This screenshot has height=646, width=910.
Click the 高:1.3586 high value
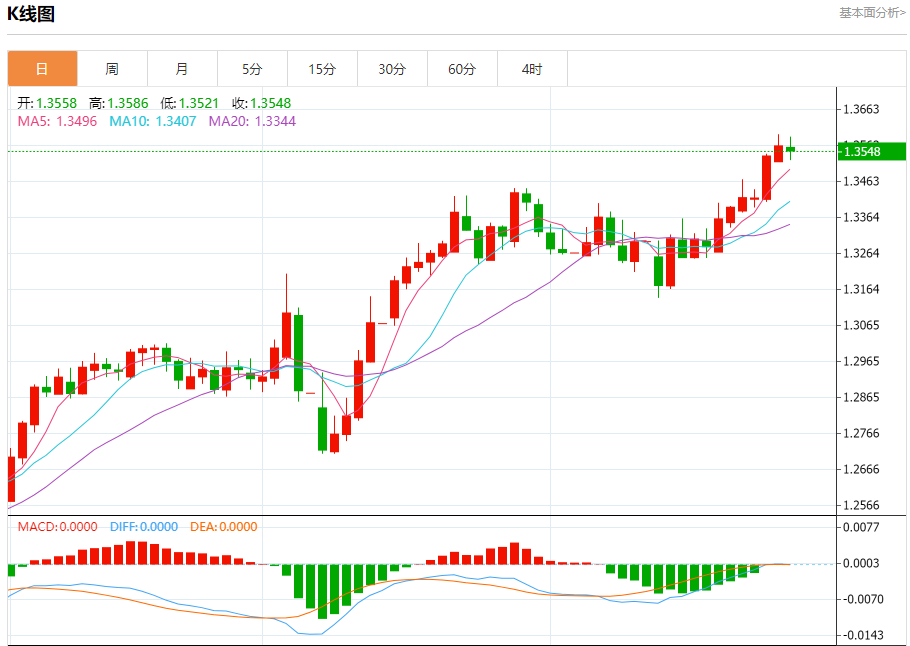119,103
